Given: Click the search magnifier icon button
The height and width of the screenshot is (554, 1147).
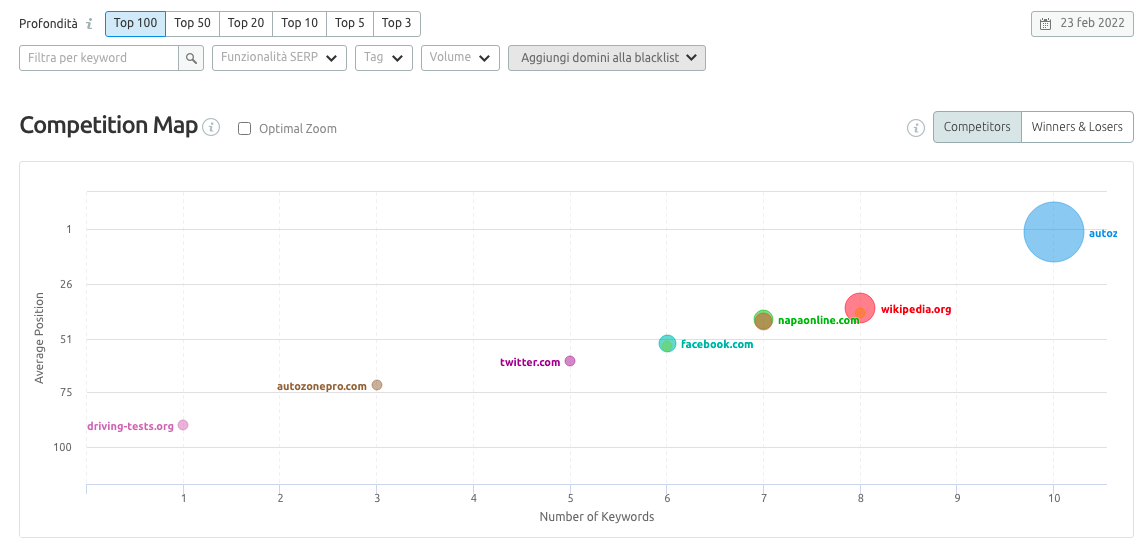Looking at the screenshot, I should 191,58.
